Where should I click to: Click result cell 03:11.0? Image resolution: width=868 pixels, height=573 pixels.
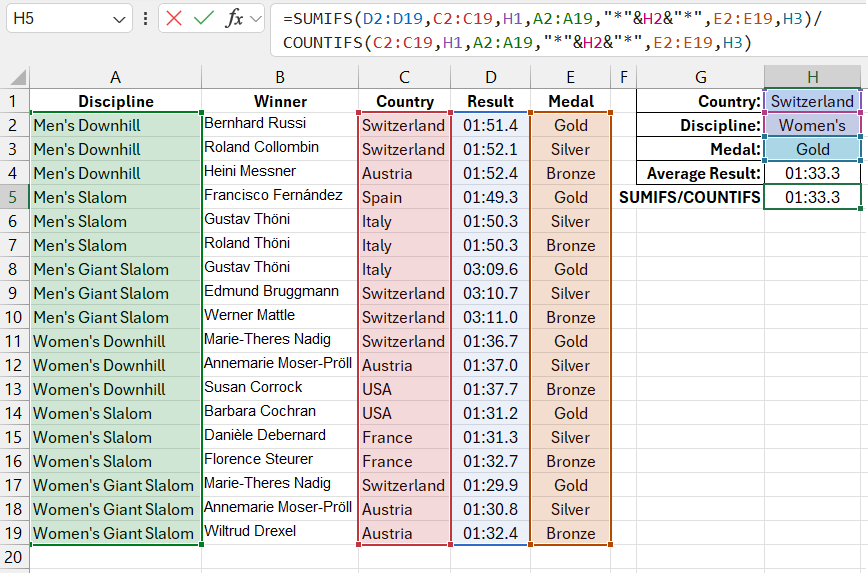(490, 317)
